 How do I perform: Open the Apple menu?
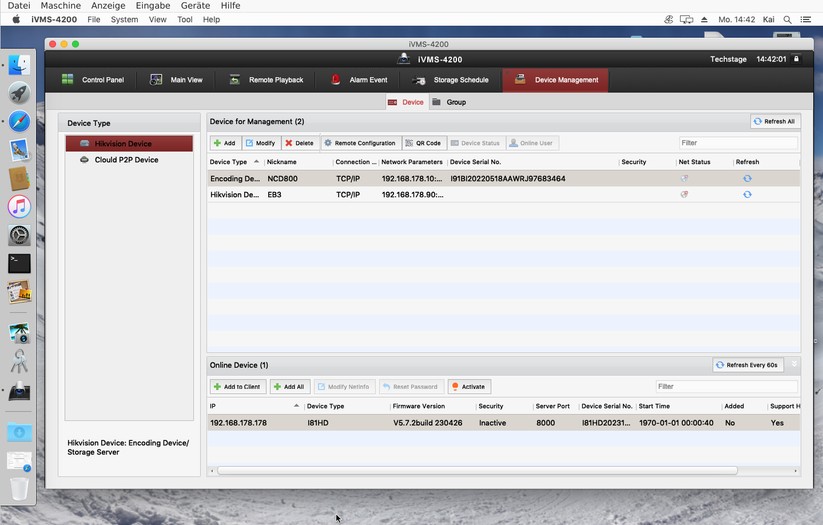pos(16,19)
